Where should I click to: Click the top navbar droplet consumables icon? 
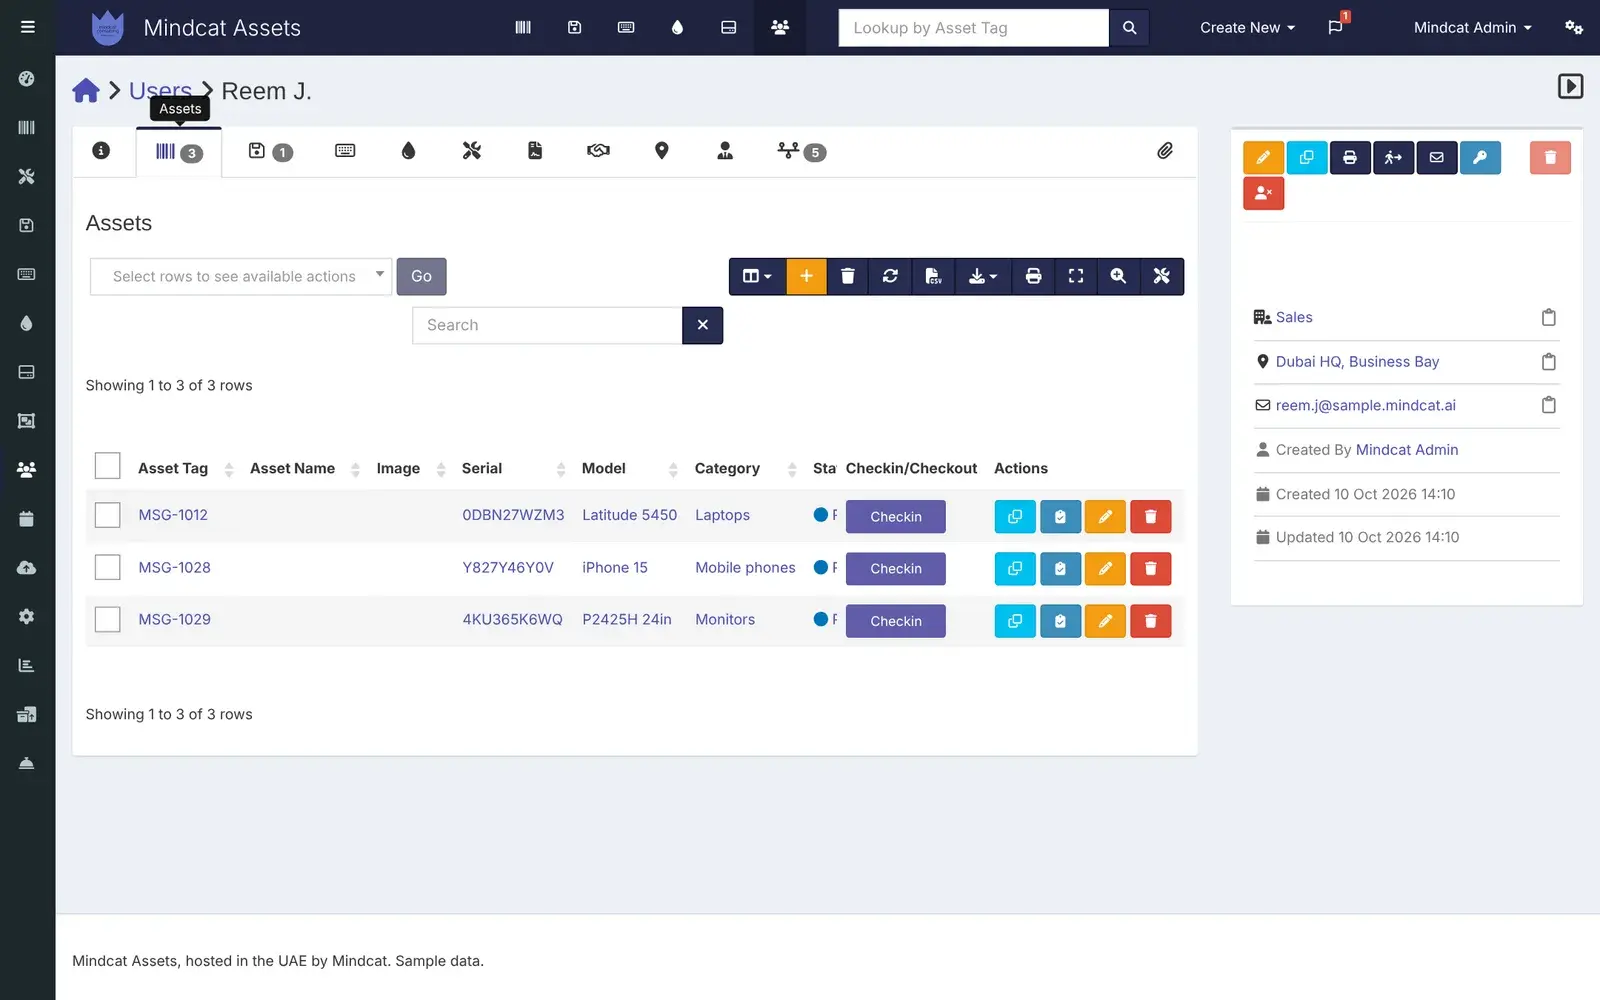click(x=677, y=27)
